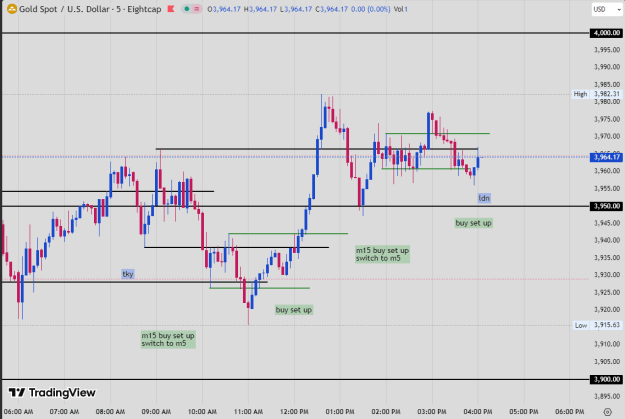Click the pink data mode icon
The width and height of the screenshot is (625, 419).
pos(197,9)
